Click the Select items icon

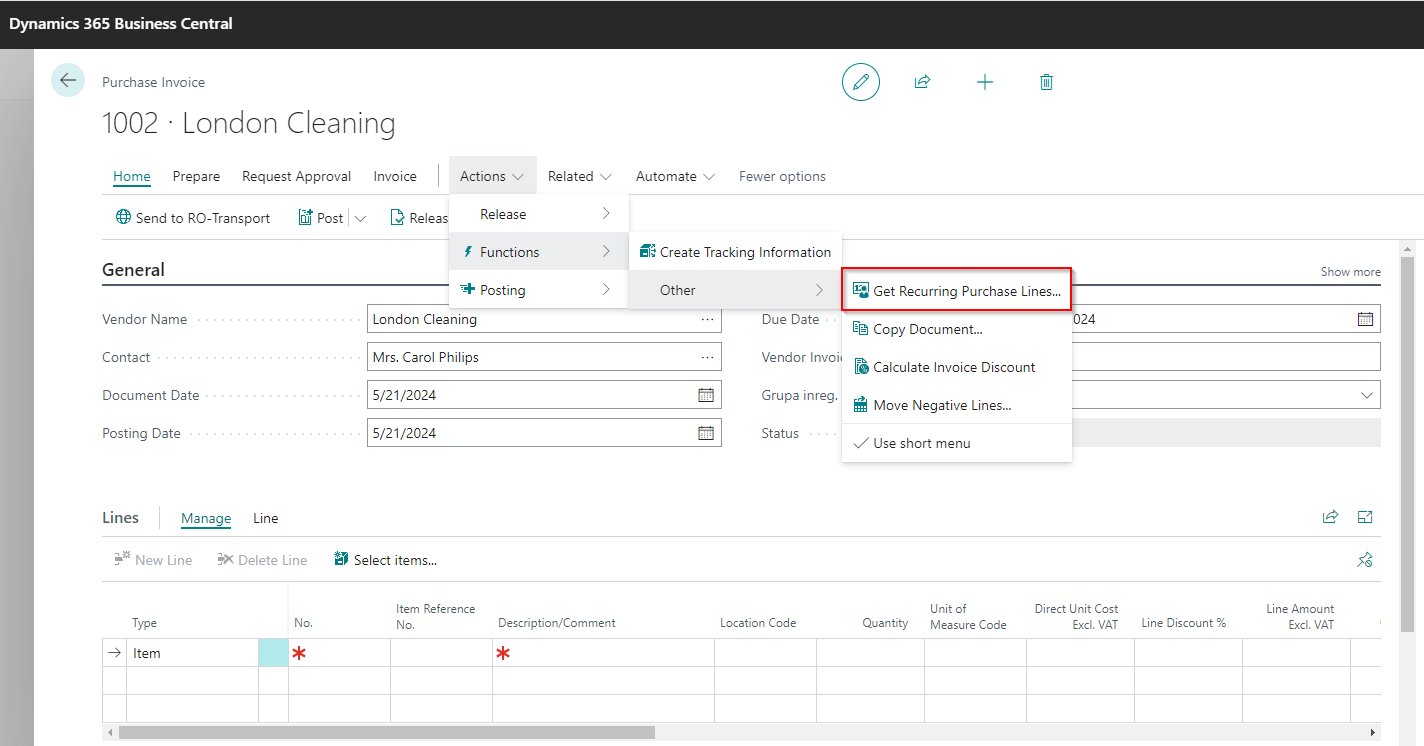(x=341, y=559)
